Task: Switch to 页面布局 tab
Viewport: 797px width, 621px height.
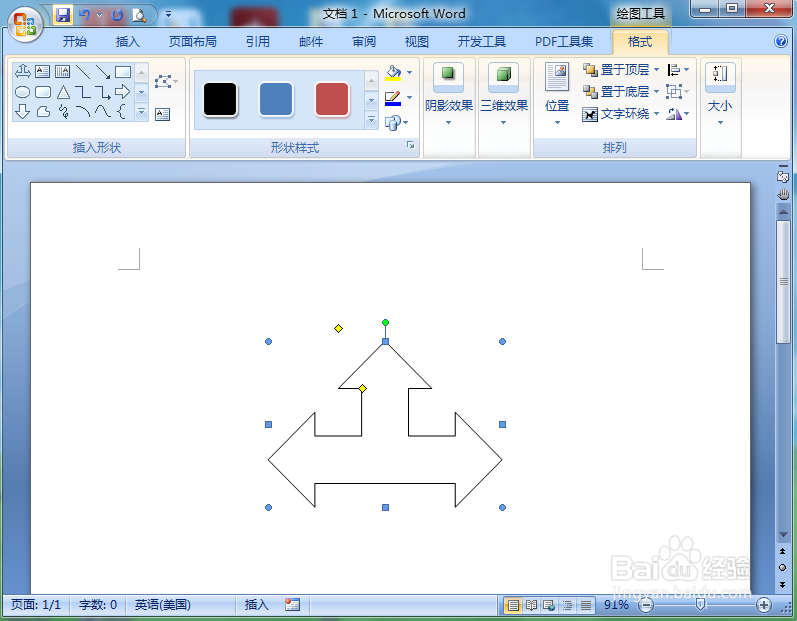Action: [x=193, y=42]
